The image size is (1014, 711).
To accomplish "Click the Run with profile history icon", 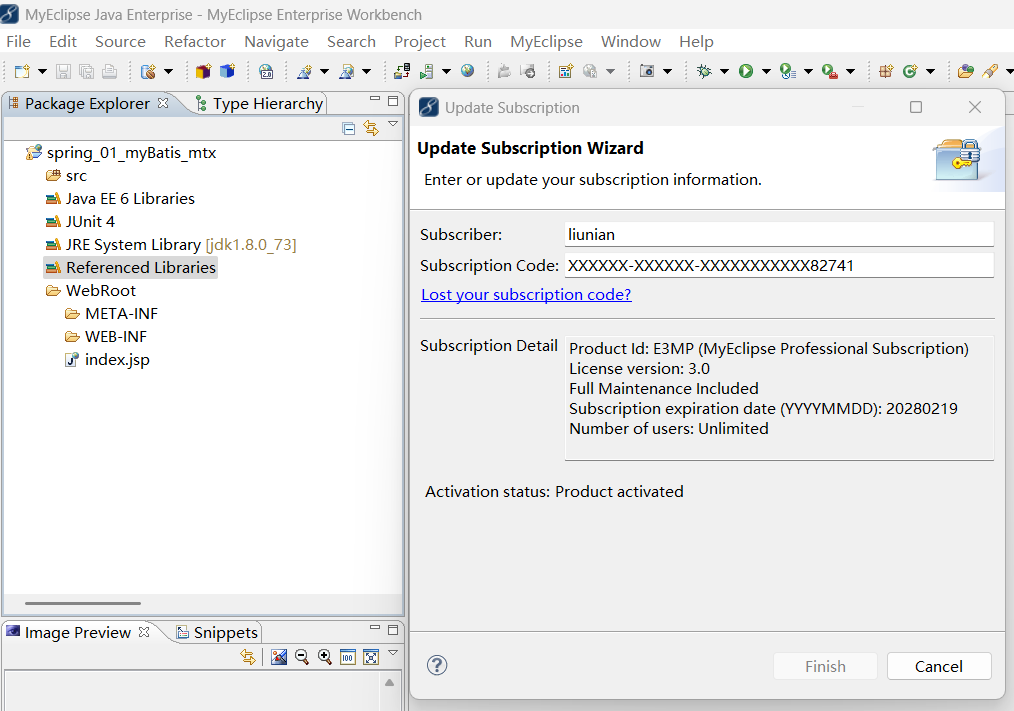I will [x=788, y=71].
